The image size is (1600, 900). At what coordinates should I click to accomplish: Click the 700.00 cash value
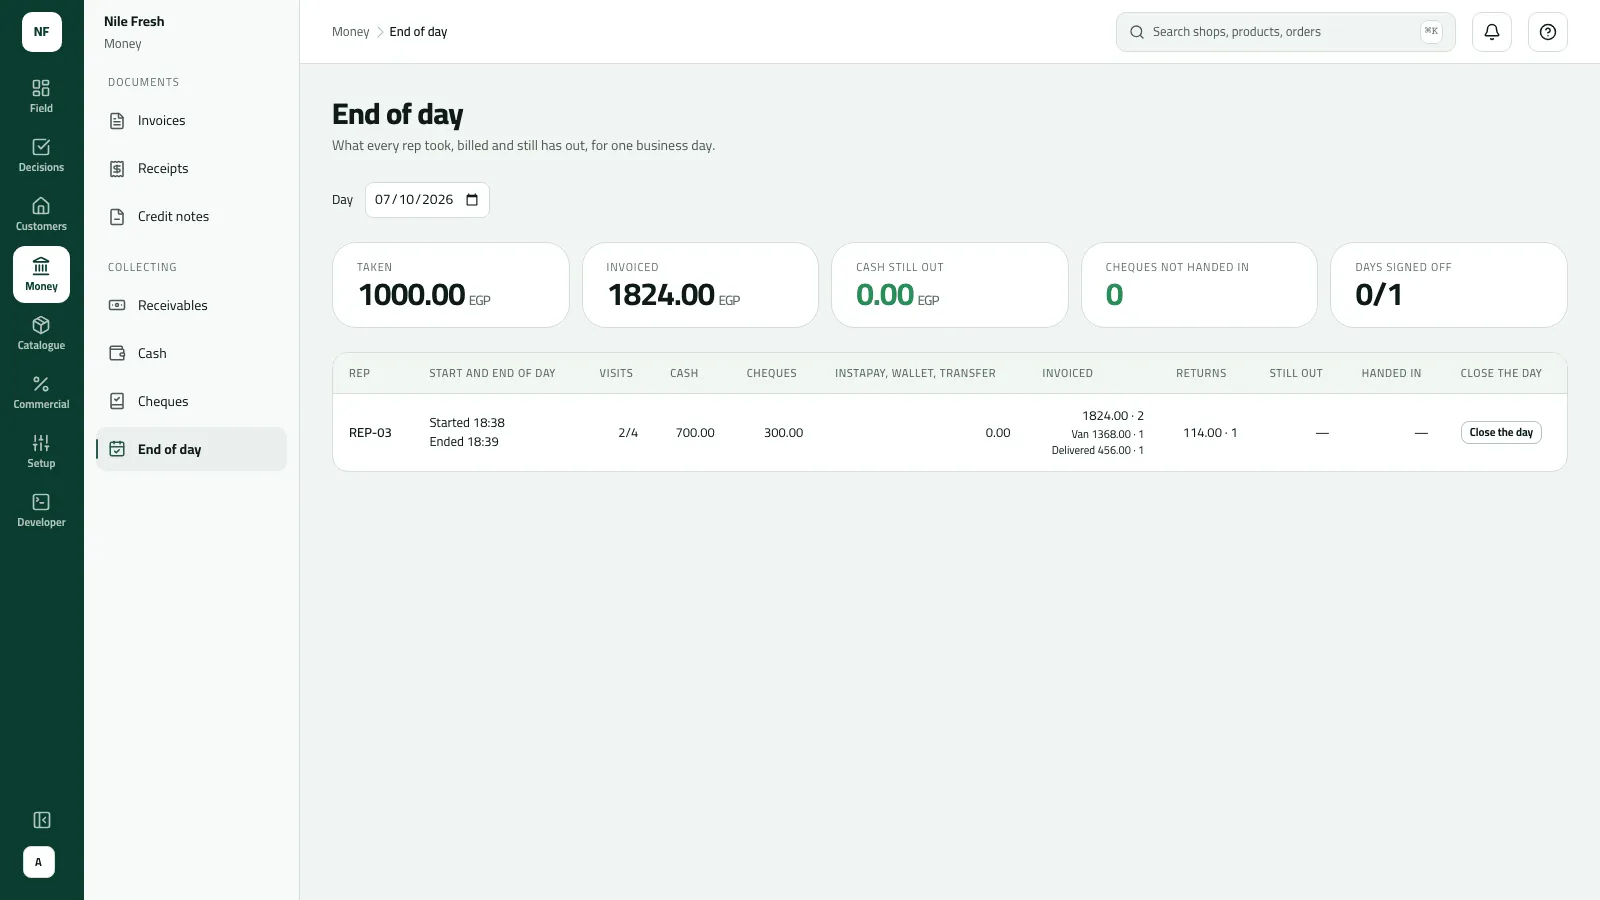(x=695, y=433)
